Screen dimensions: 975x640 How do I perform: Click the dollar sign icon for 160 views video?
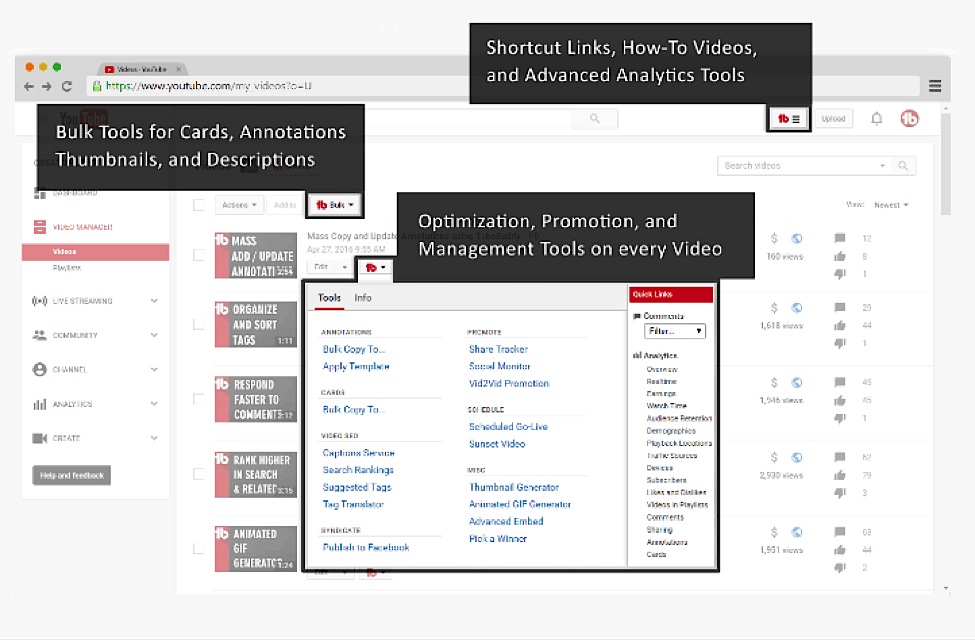tap(774, 238)
